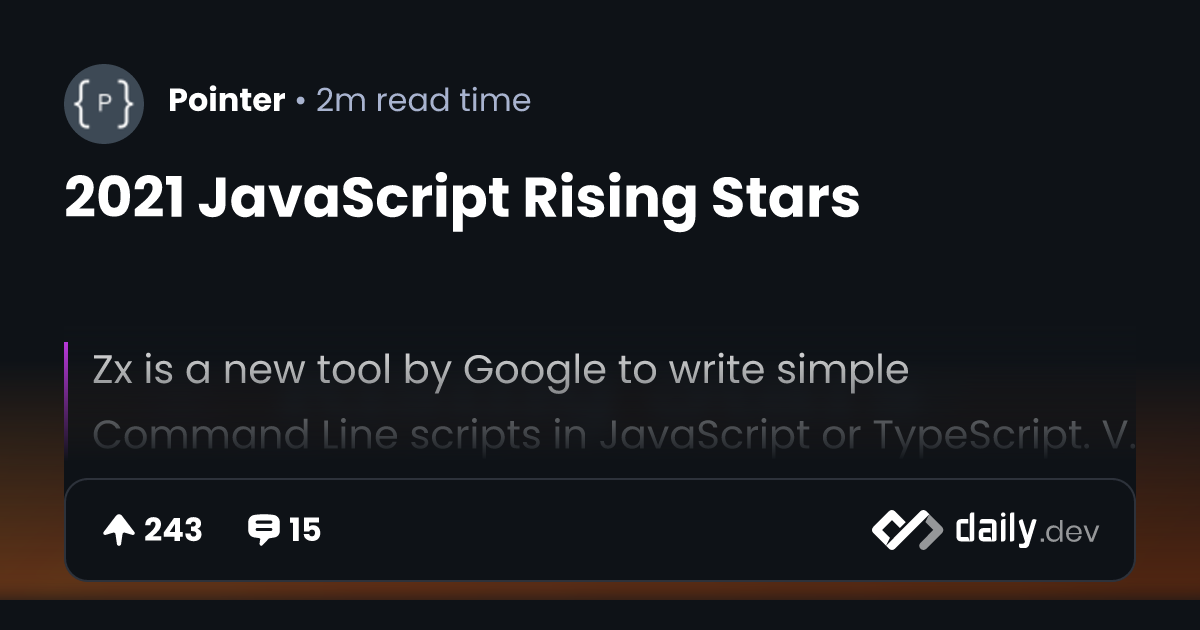The width and height of the screenshot is (1200, 630).
Task: Click the "daily" wordmark text
Action: [x=994, y=529]
